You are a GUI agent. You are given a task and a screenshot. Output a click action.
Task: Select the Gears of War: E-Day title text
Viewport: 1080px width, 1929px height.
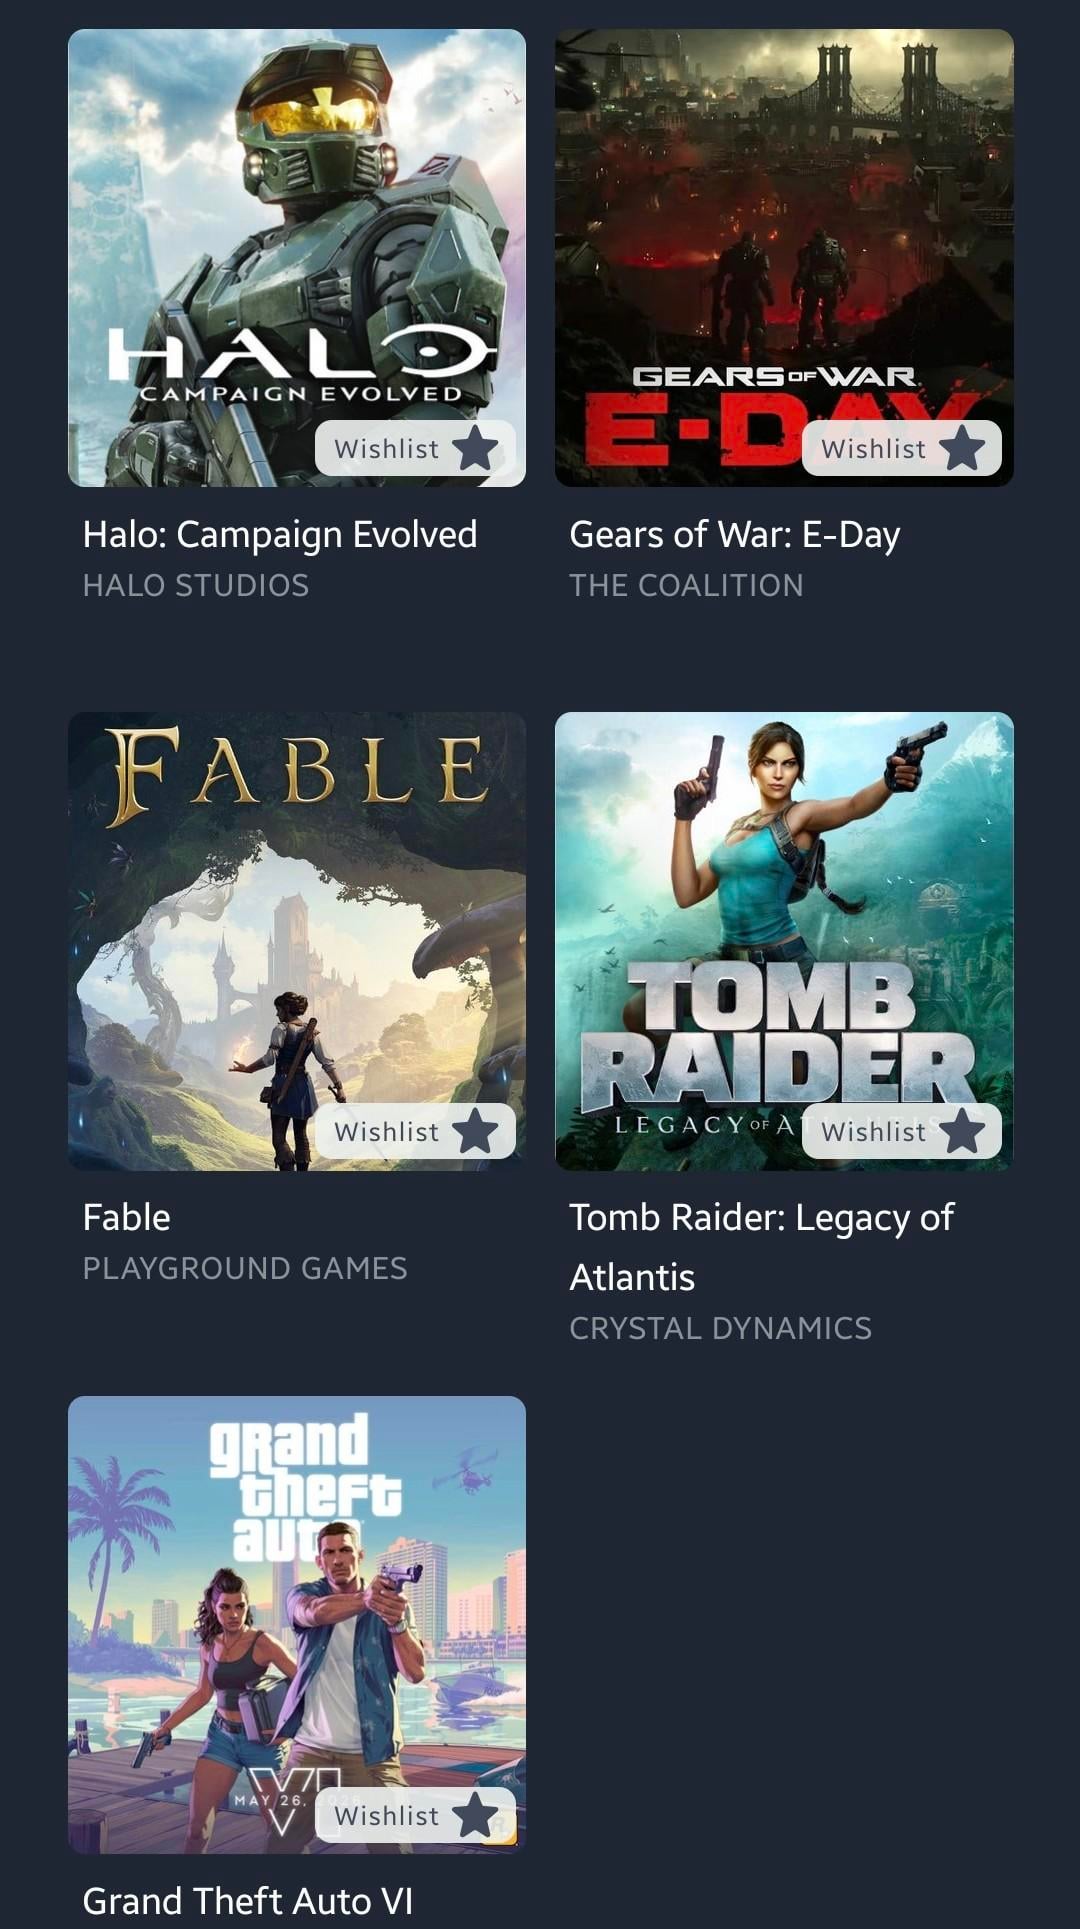735,535
